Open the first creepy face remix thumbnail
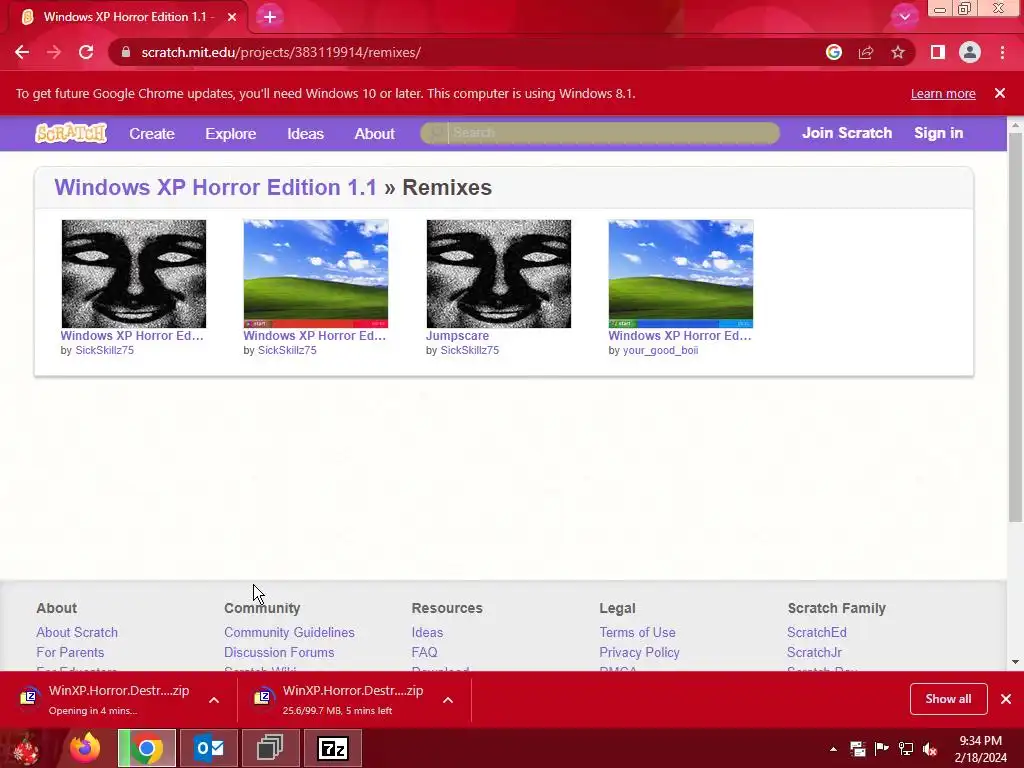Screen dimensions: 1024x768 pyautogui.click(x=134, y=274)
